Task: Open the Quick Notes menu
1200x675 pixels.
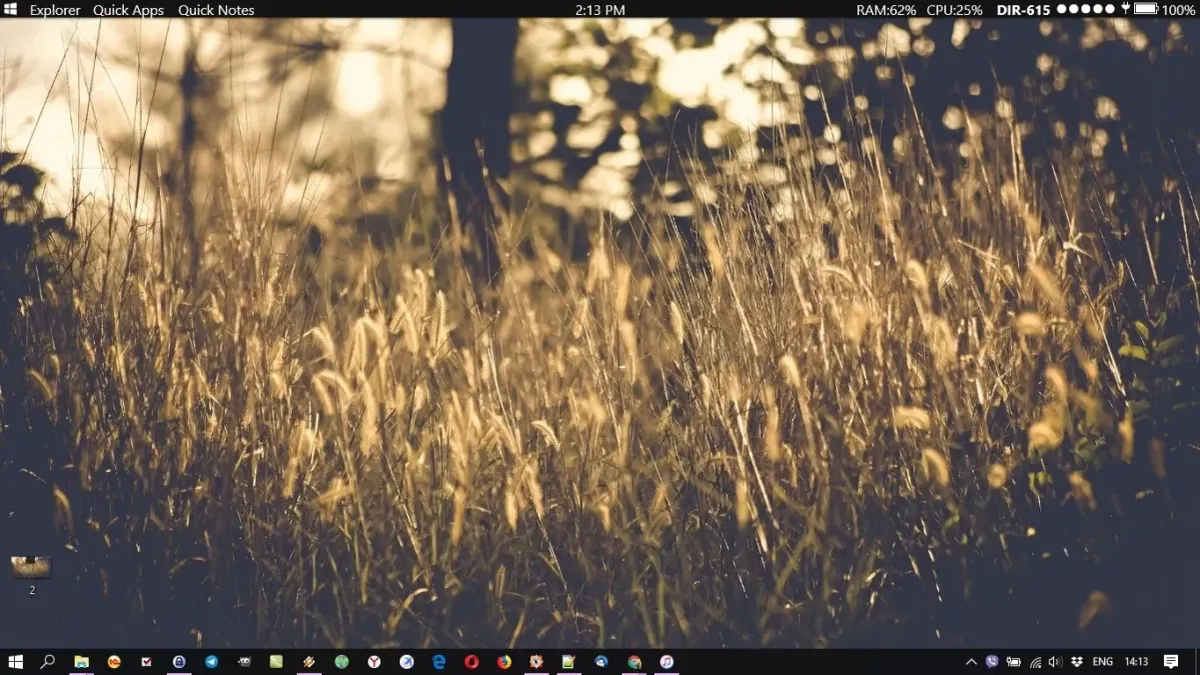Action: click(x=216, y=10)
